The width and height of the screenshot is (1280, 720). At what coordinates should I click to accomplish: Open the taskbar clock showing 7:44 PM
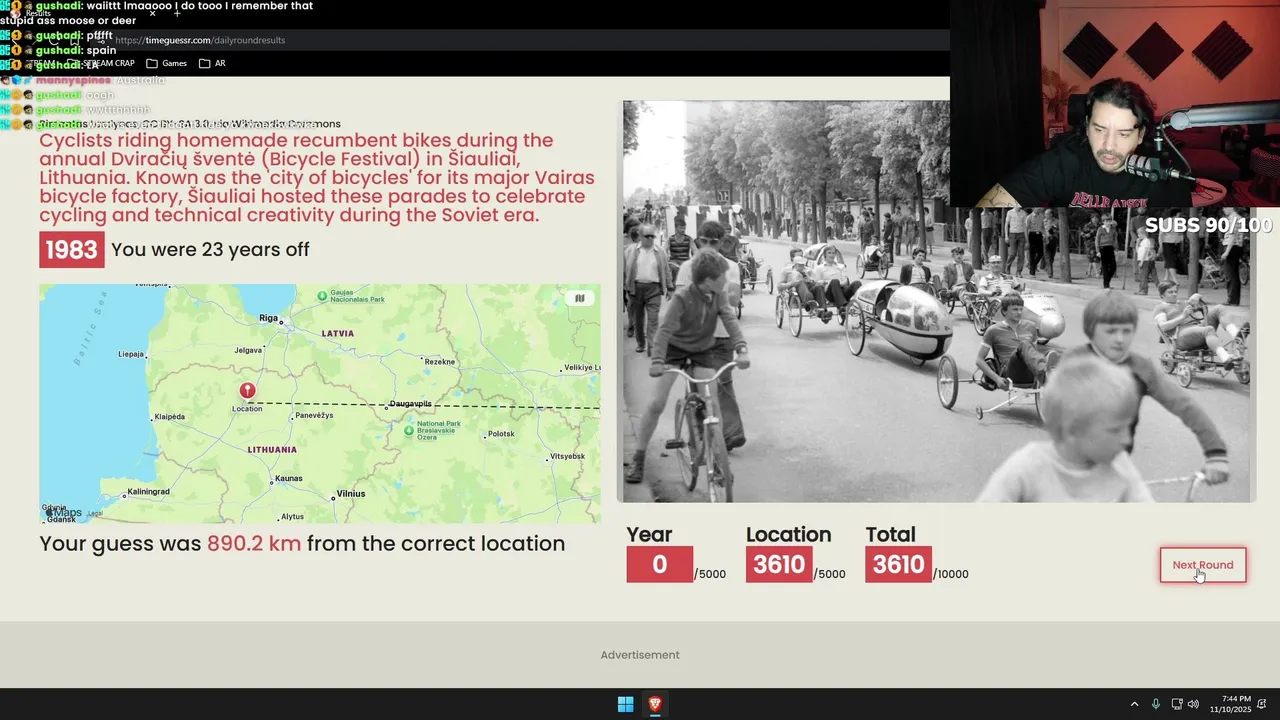[1231, 704]
